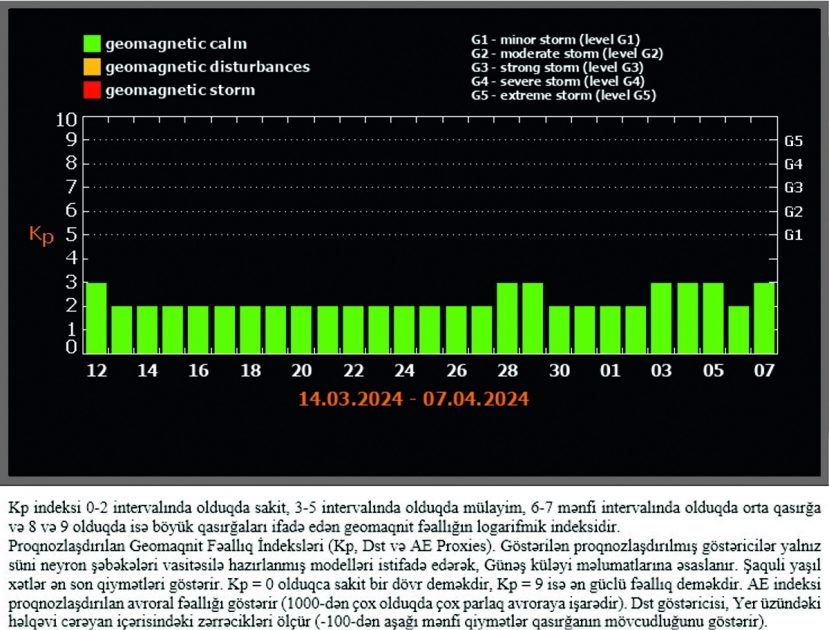This screenshot has height=630, width=829.
Task: Click the green bar above date 03
Action: coord(662,318)
